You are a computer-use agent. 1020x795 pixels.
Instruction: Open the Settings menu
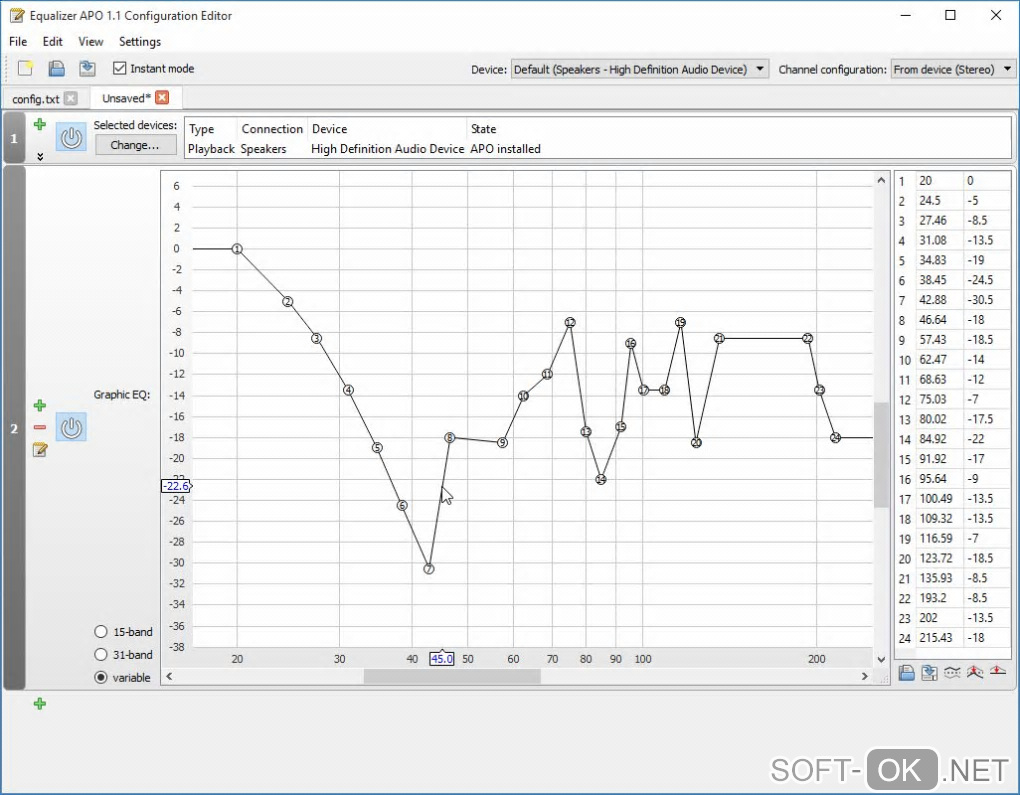tap(140, 42)
